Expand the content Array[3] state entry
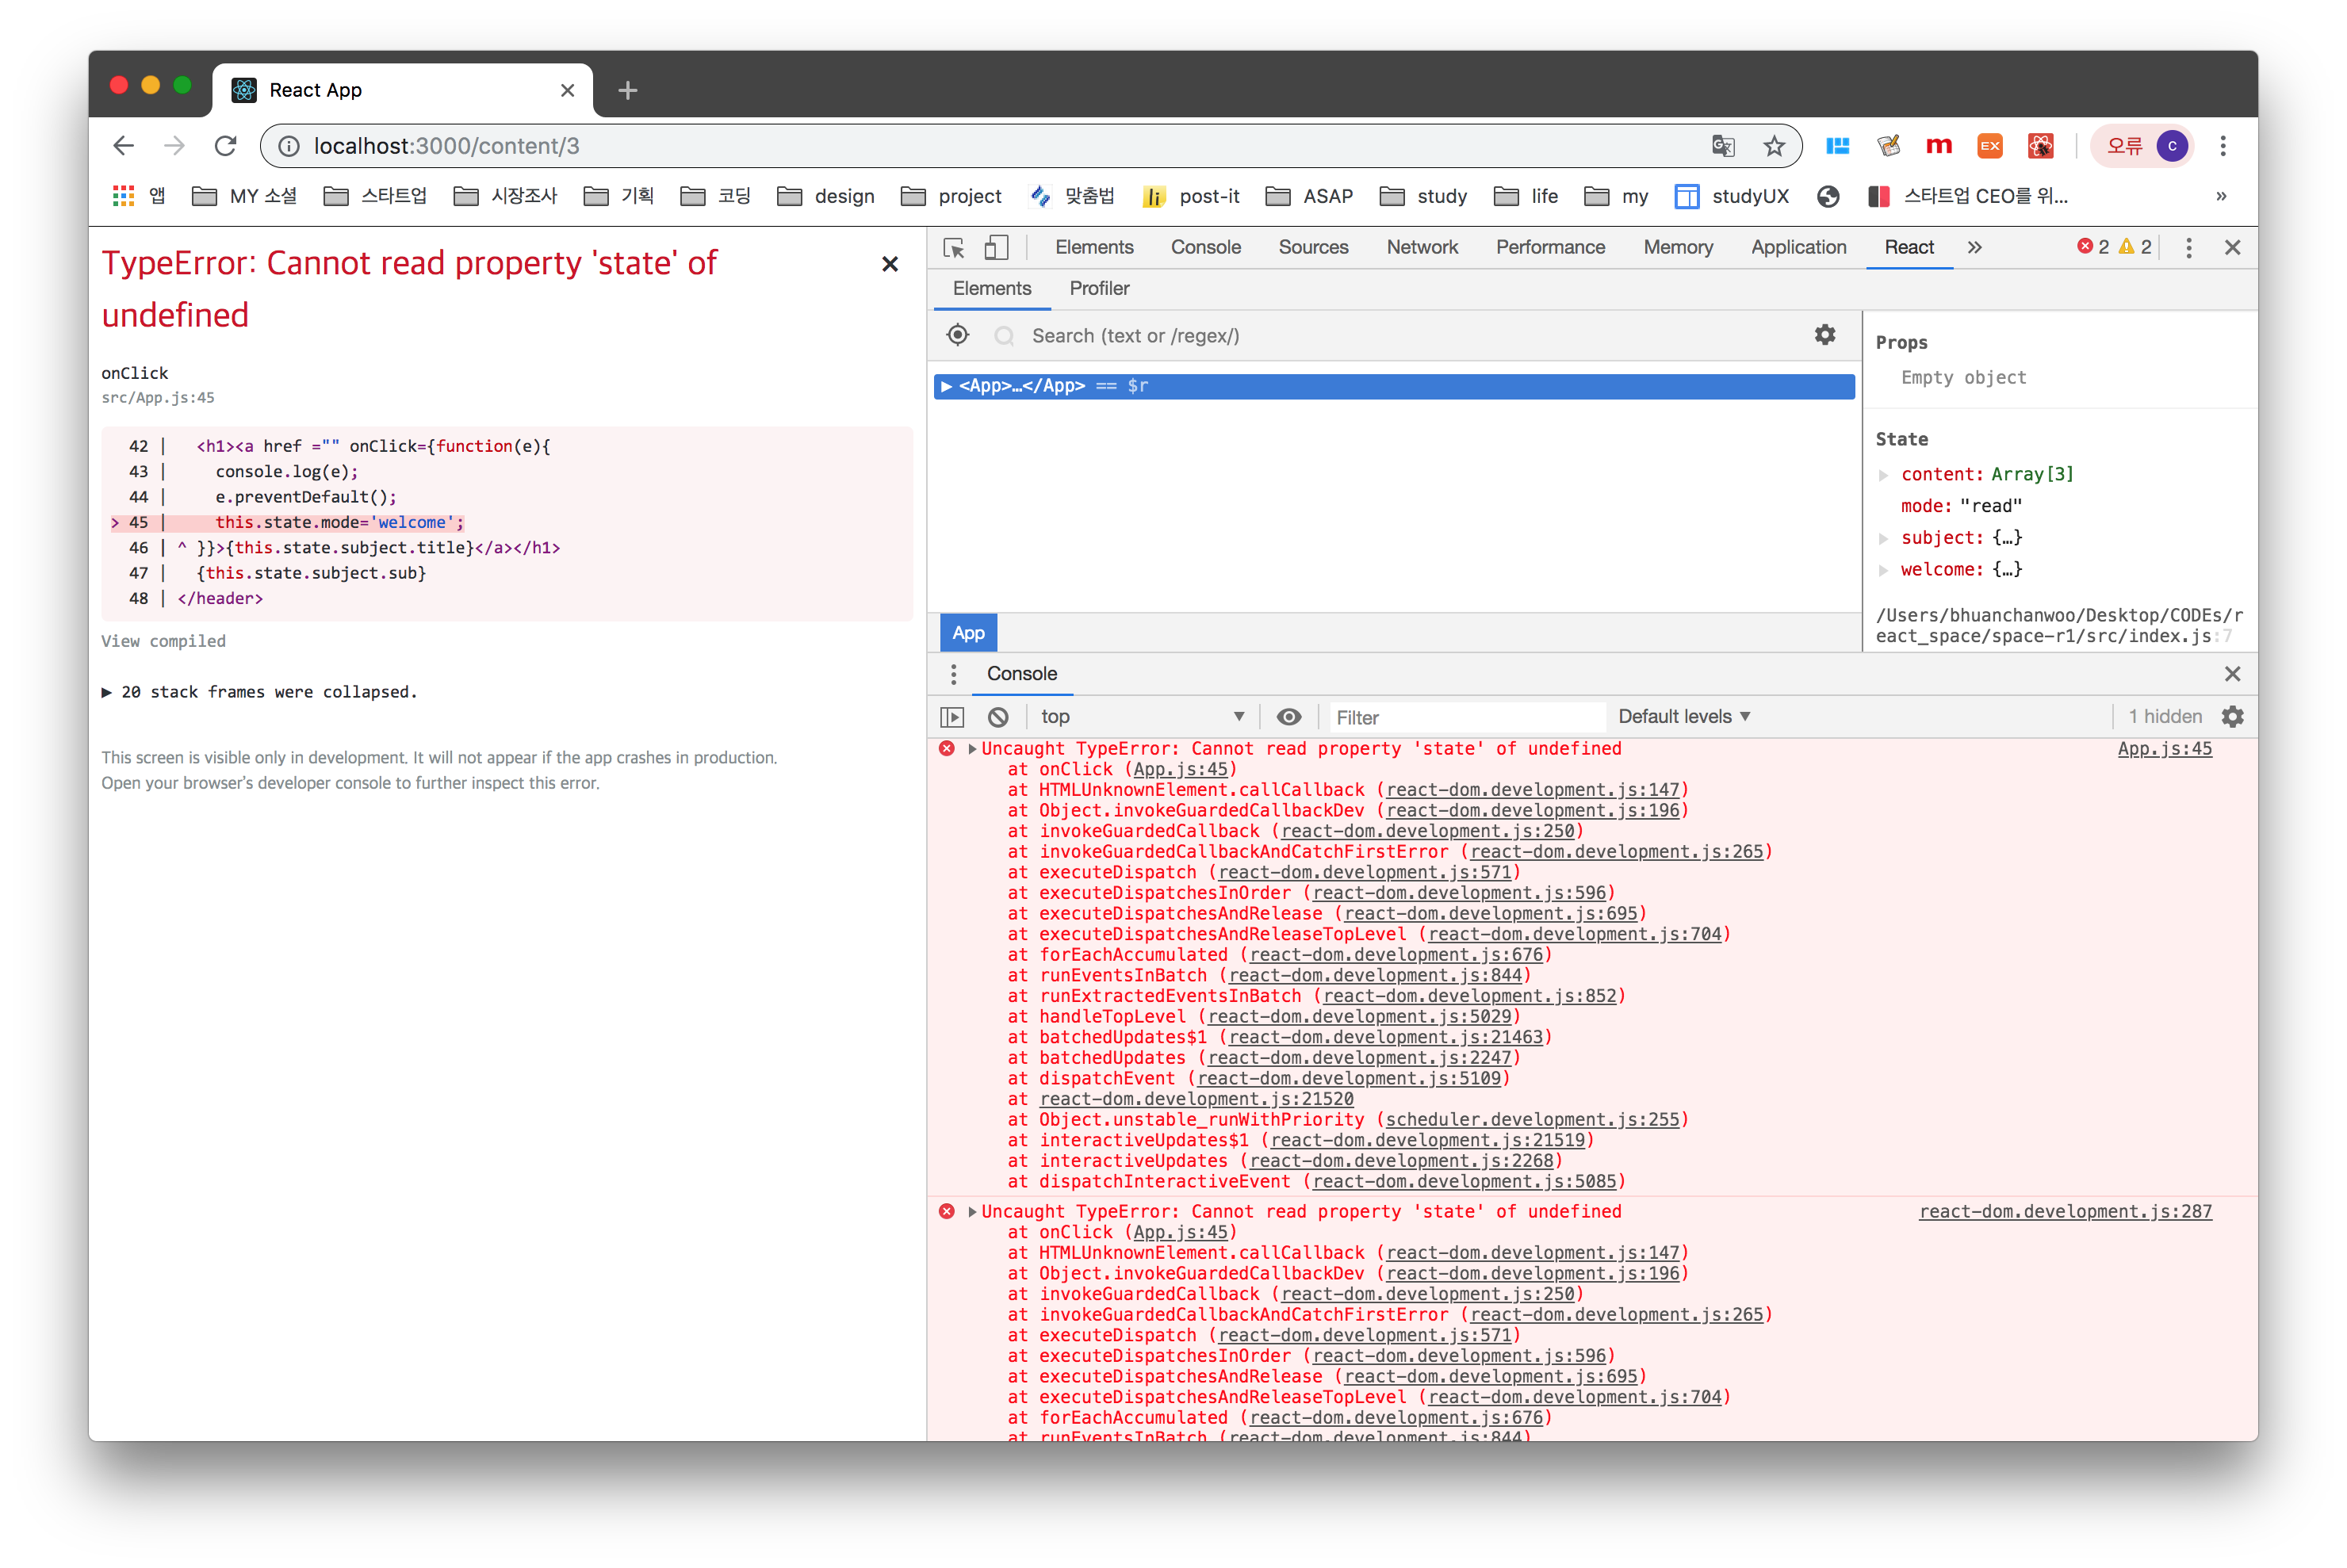Viewport: 2347px width, 1568px height. point(1884,475)
